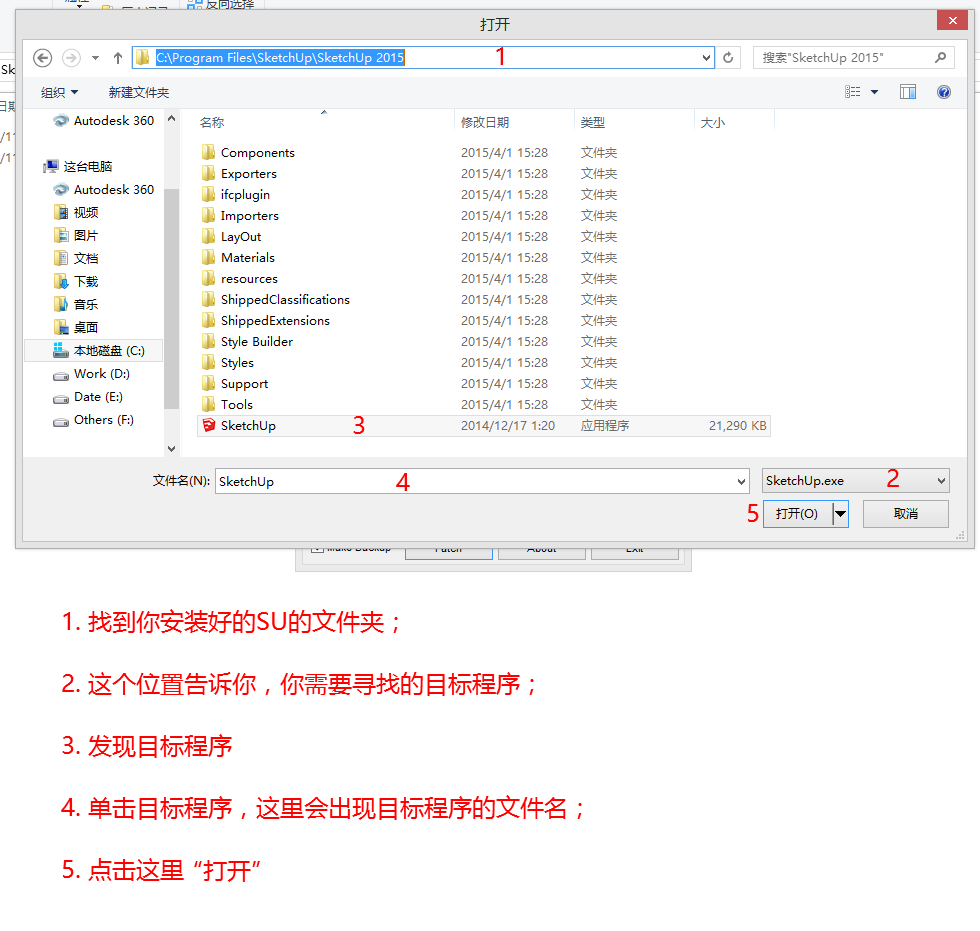Click the resources folder icon
This screenshot has height=931, width=980.
(209, 279)
